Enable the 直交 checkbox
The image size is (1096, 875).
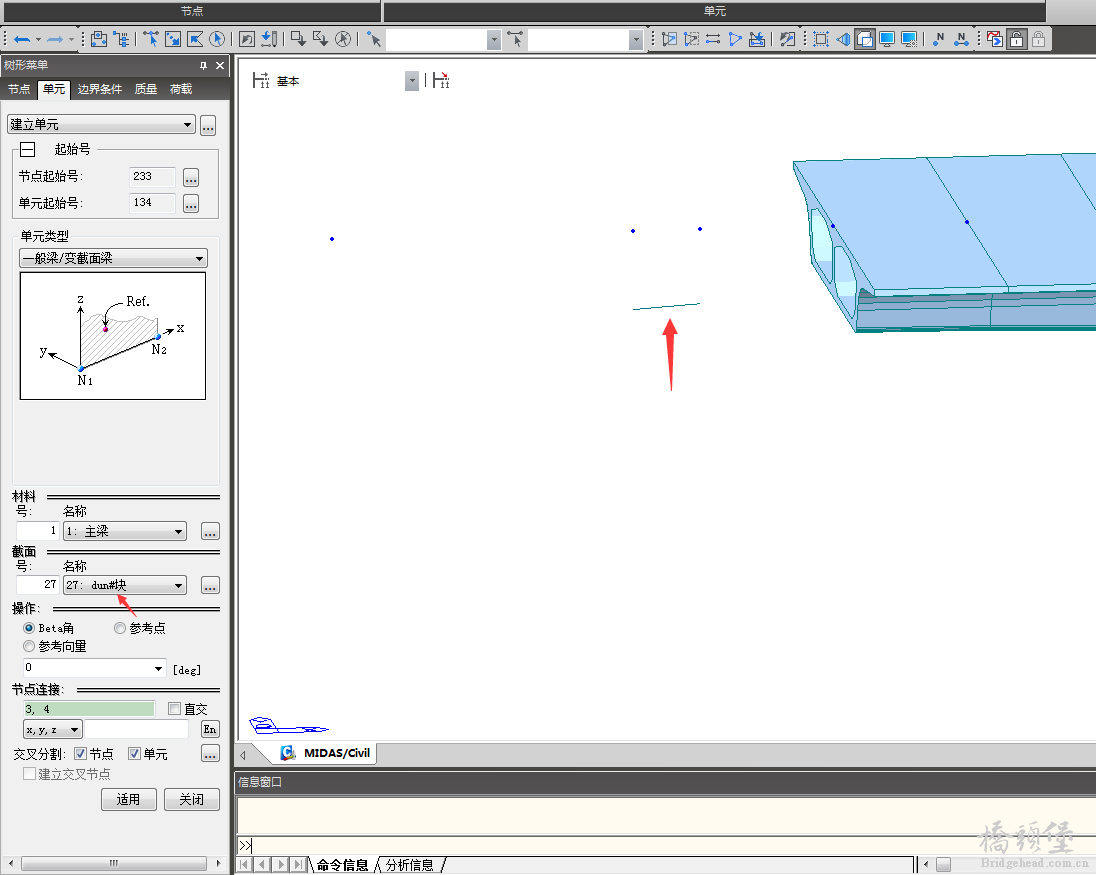click(175, 709)
